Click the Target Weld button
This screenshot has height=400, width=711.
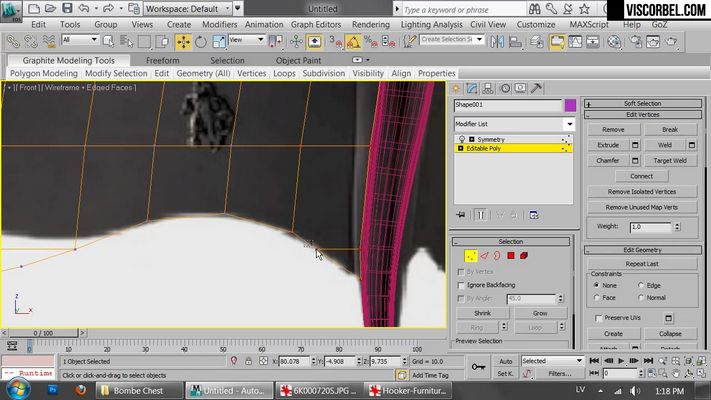click(x=670, y=161)
